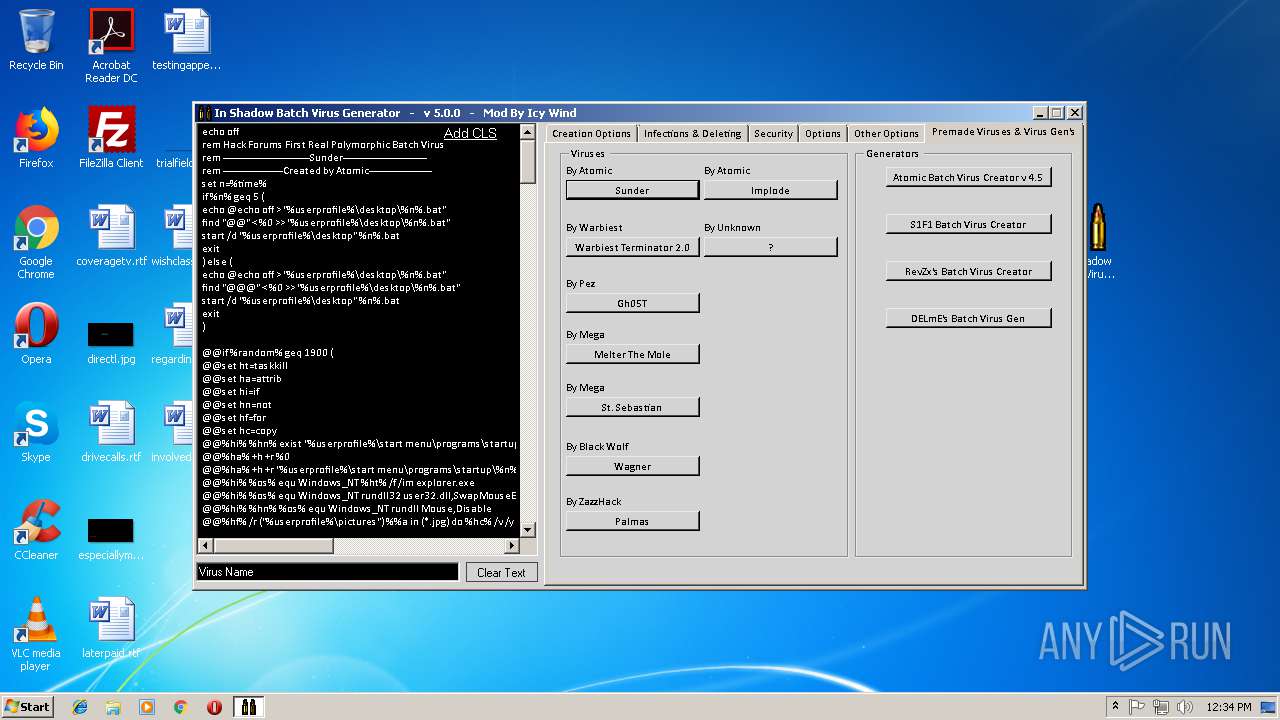The height and width of the screenshot is (720, 1280).
Task: Click the code pane vertical scroll down arrow
Action: [x=528, y=530]
